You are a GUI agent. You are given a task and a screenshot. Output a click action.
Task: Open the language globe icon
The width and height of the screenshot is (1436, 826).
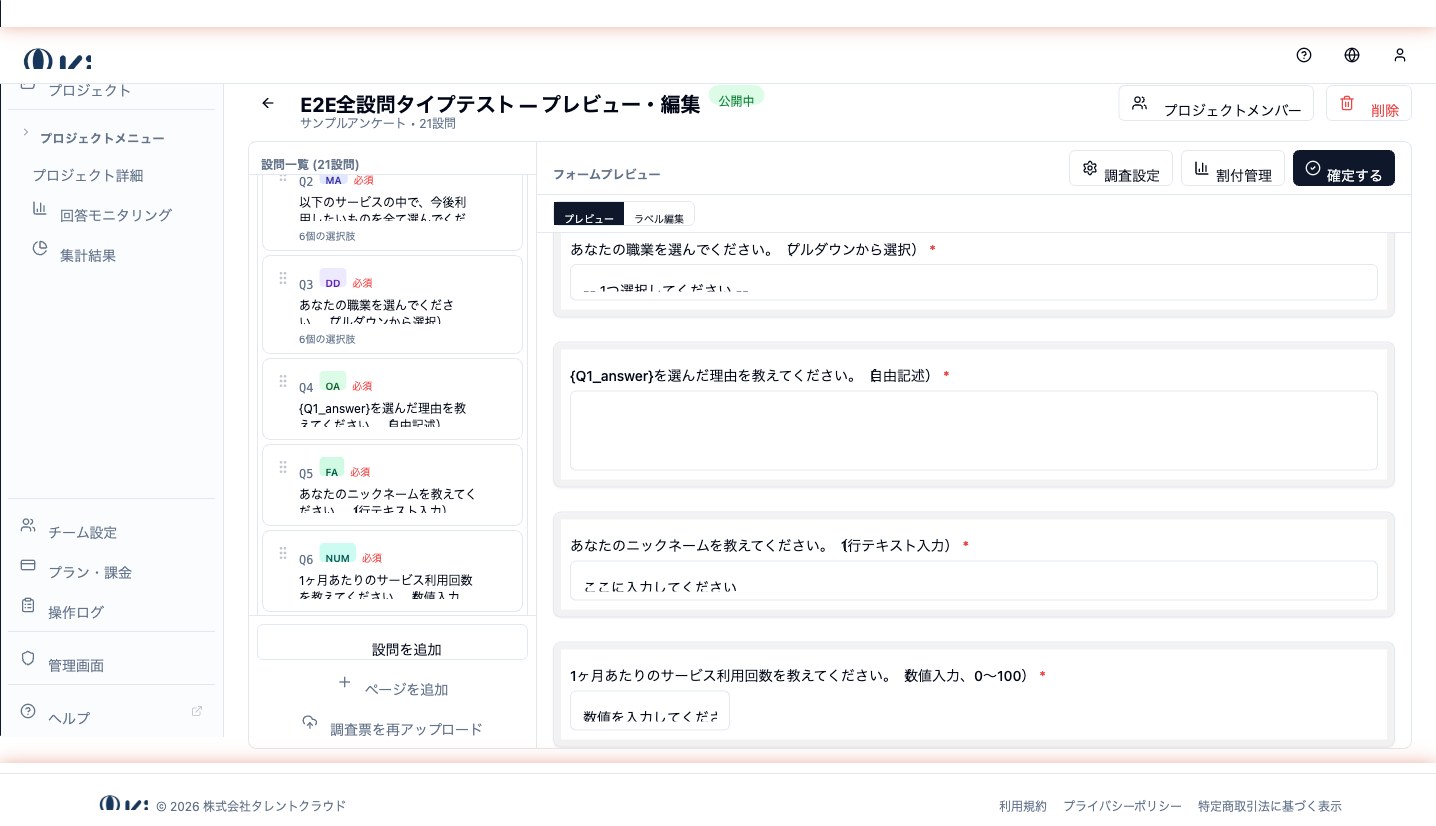(1352, 55)
